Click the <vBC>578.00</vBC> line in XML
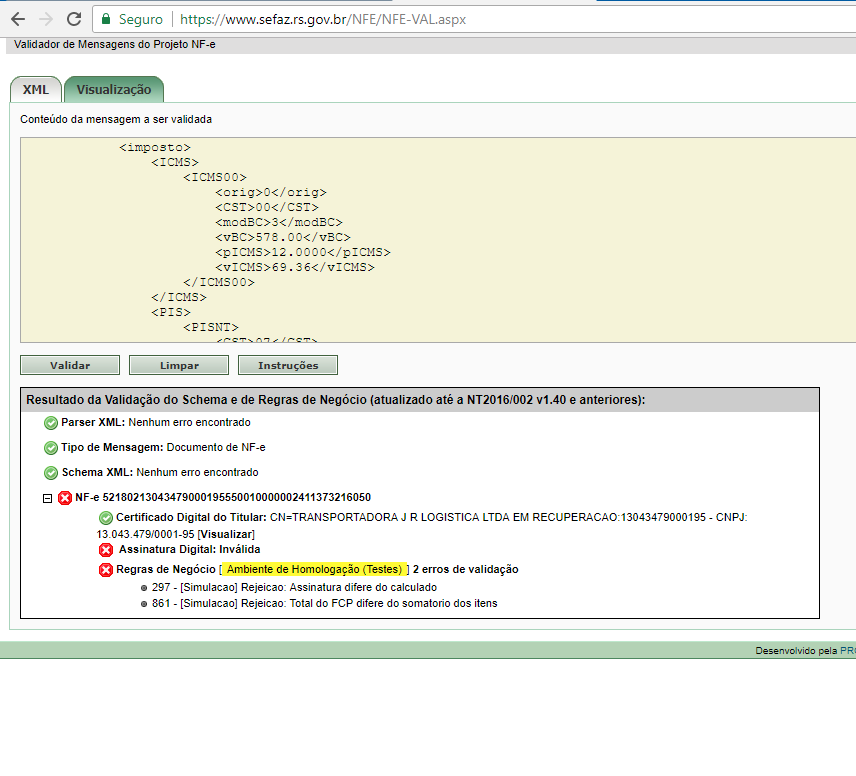The image size is (856, 776). click(x=283, y=237)
